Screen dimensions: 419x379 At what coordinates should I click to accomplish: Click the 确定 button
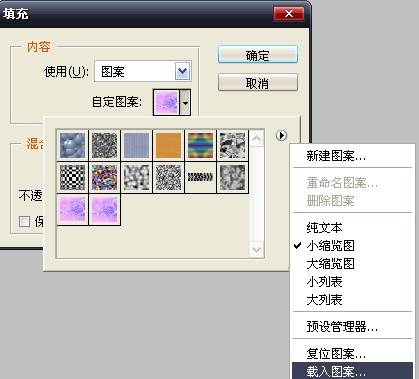point(258,54)
